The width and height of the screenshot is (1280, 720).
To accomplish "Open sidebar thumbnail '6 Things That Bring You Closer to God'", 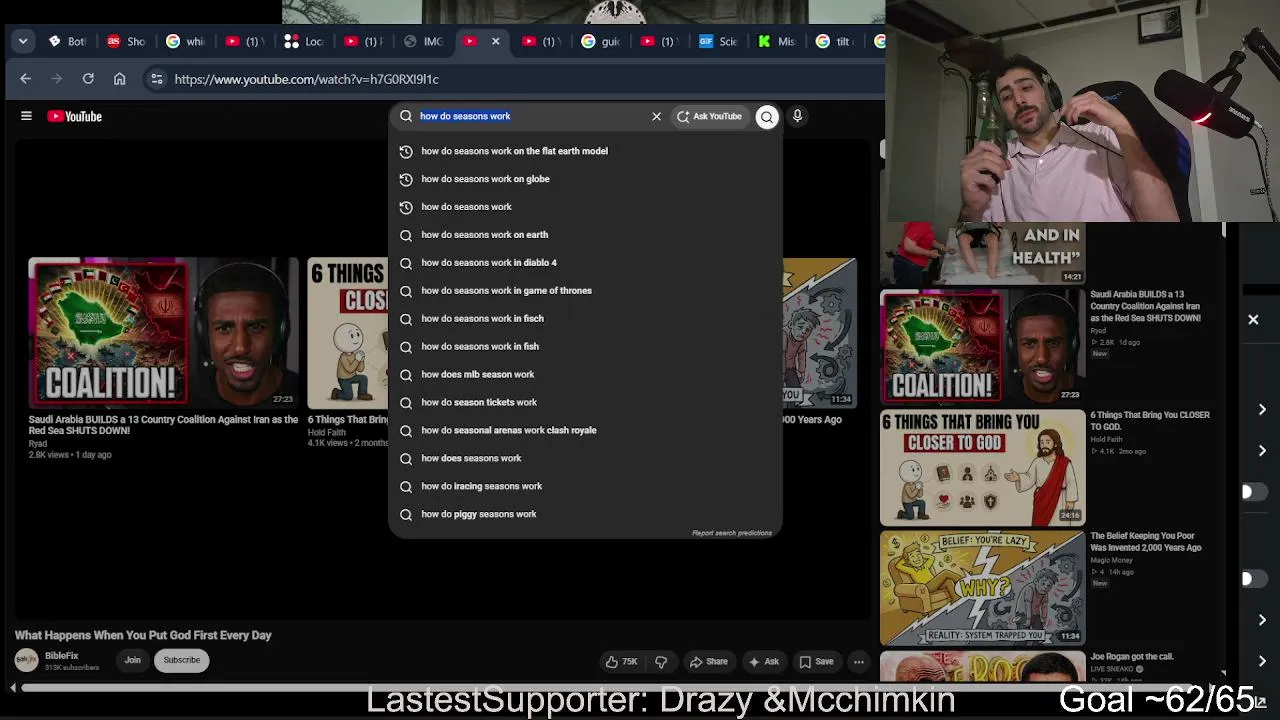I will coord(982,468).
